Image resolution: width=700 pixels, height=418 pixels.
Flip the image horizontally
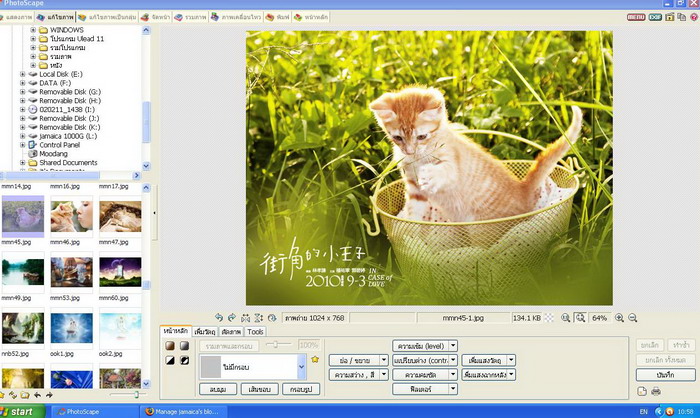point(245,318)
